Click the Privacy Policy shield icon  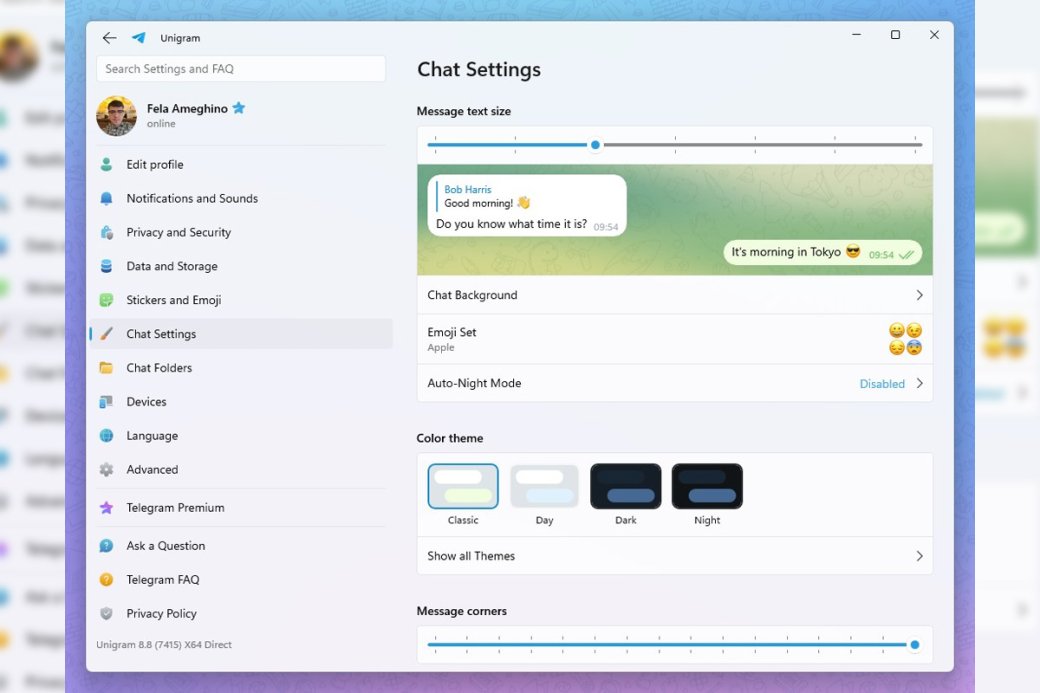point(106,613)
